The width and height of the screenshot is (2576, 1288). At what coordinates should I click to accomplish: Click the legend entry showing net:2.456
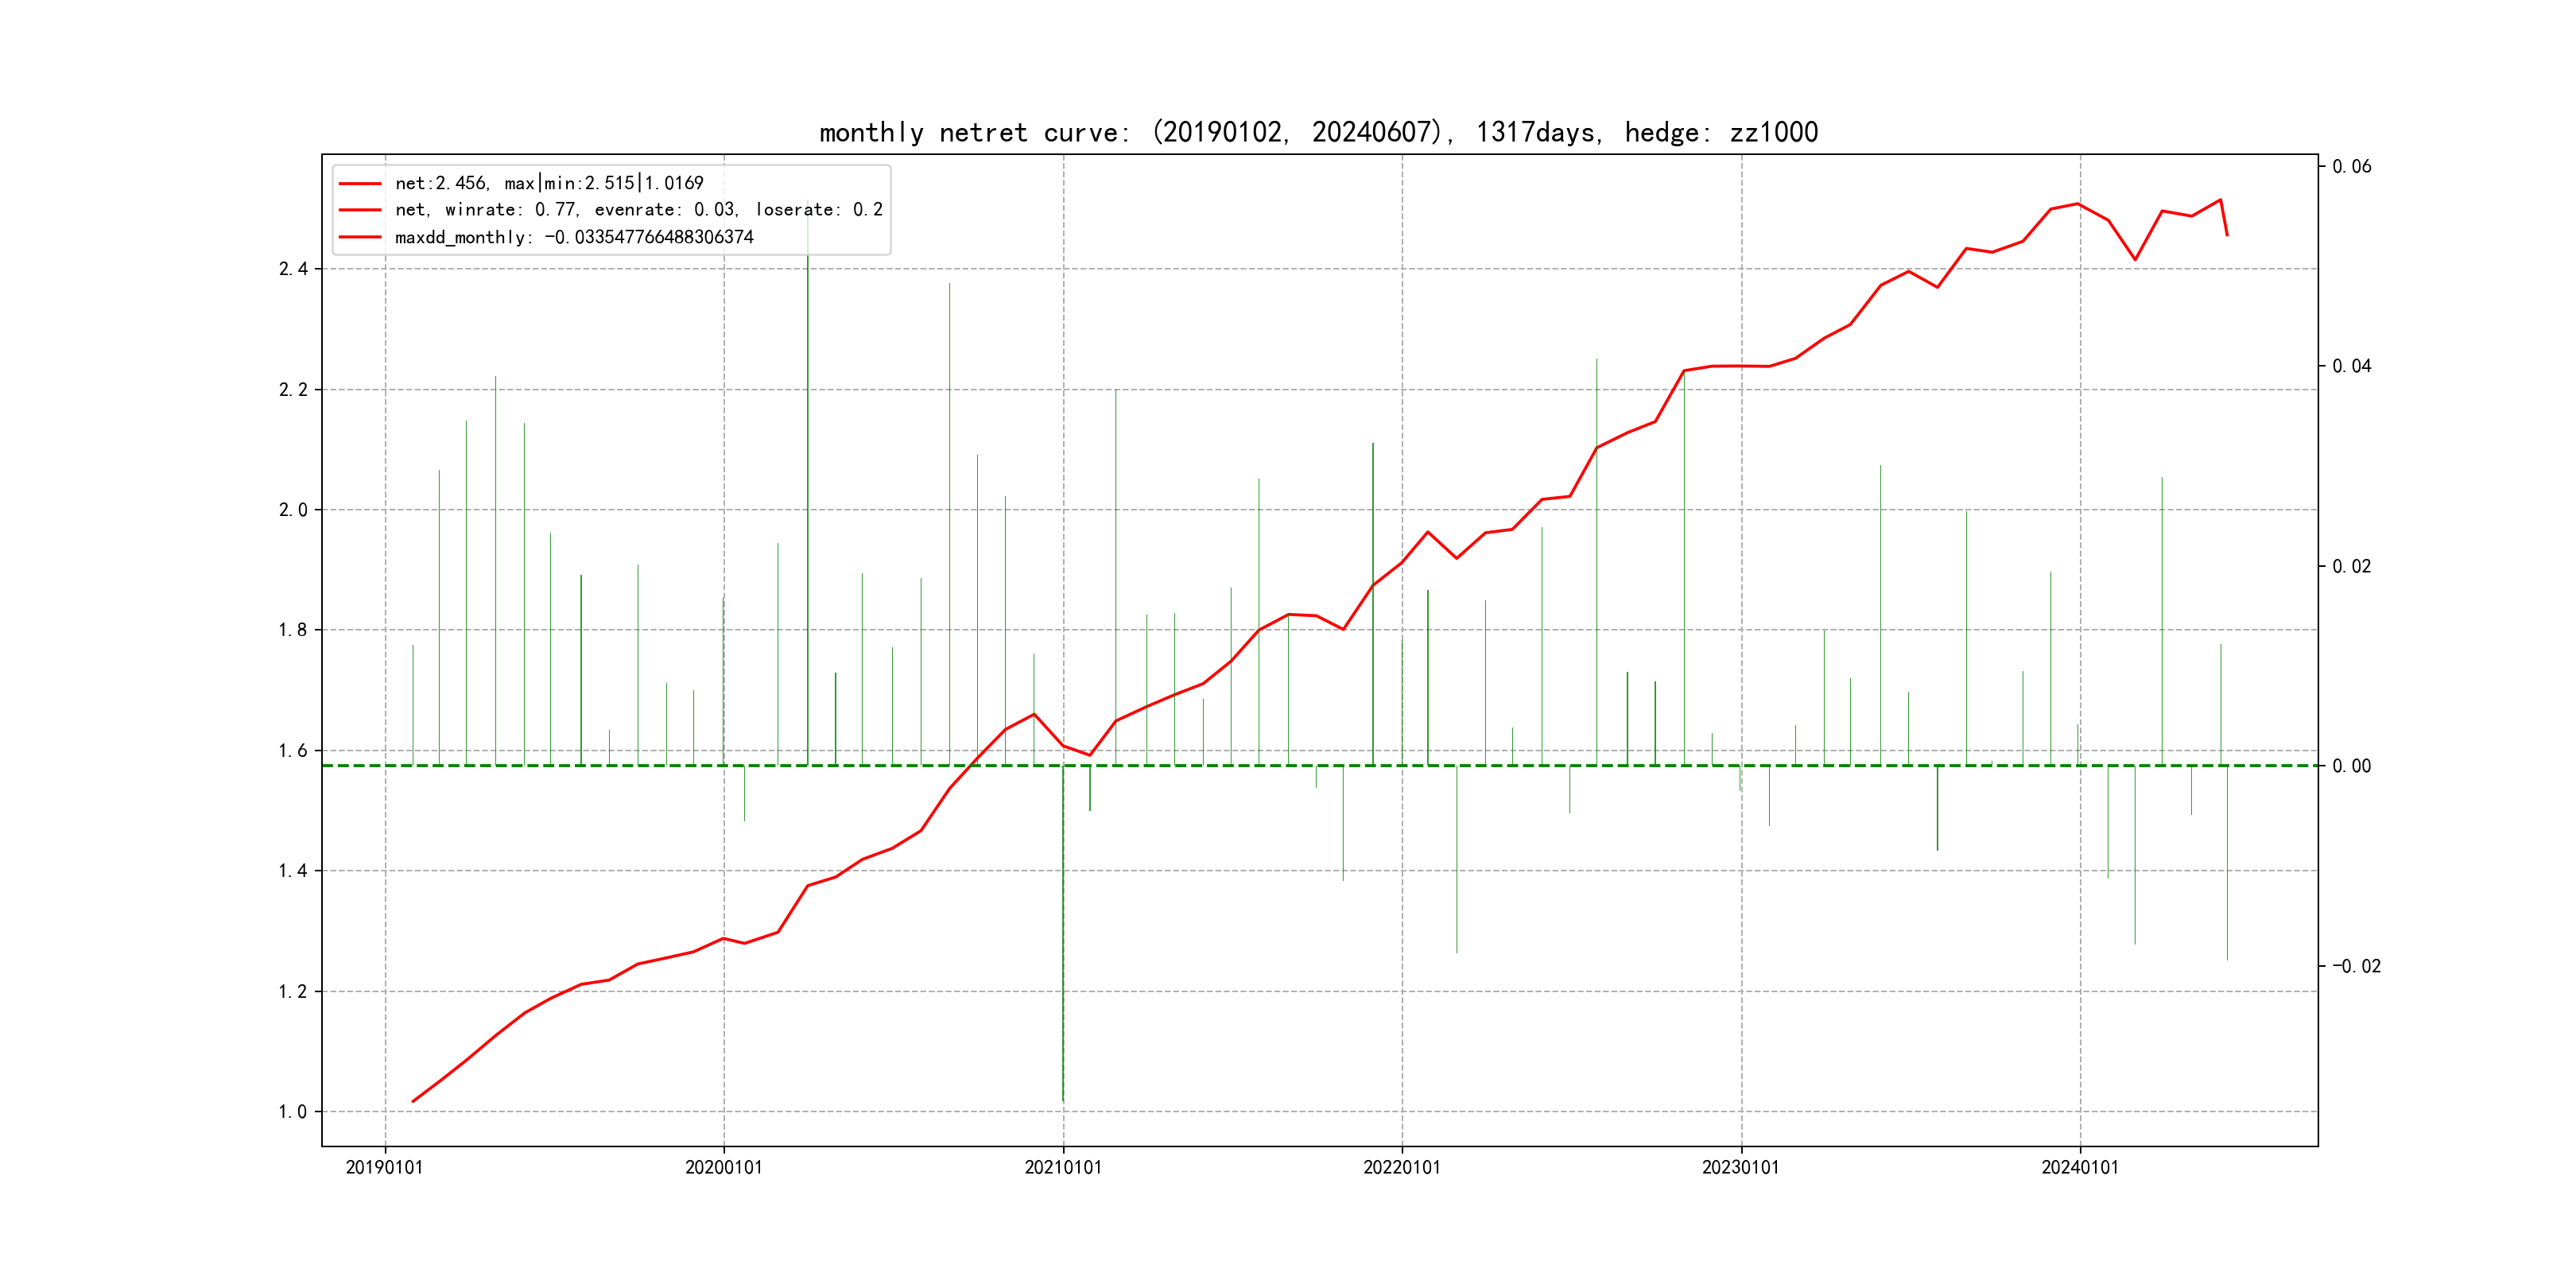pos(549,183)
